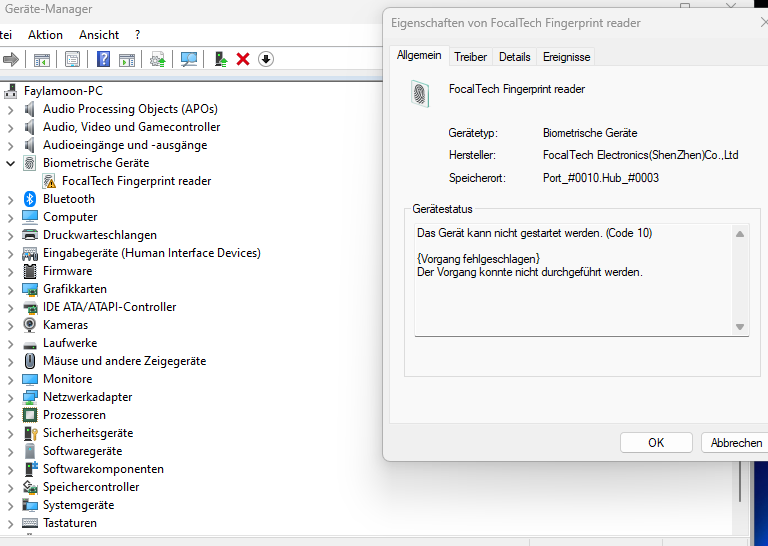The width and height of the screenshot is (768, 546).
Task: Click the Sicherheitsgeräte key icon
Action: 30,433
